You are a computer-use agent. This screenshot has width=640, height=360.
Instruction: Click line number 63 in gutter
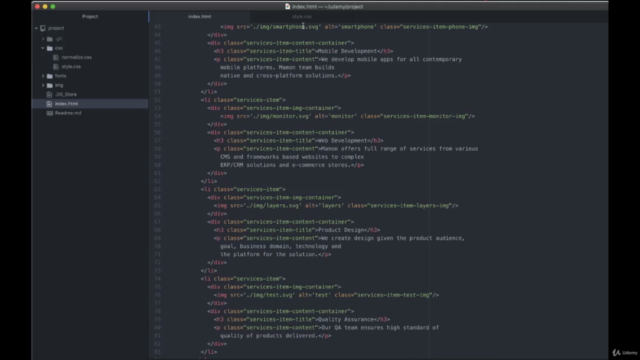coord(157,189)
